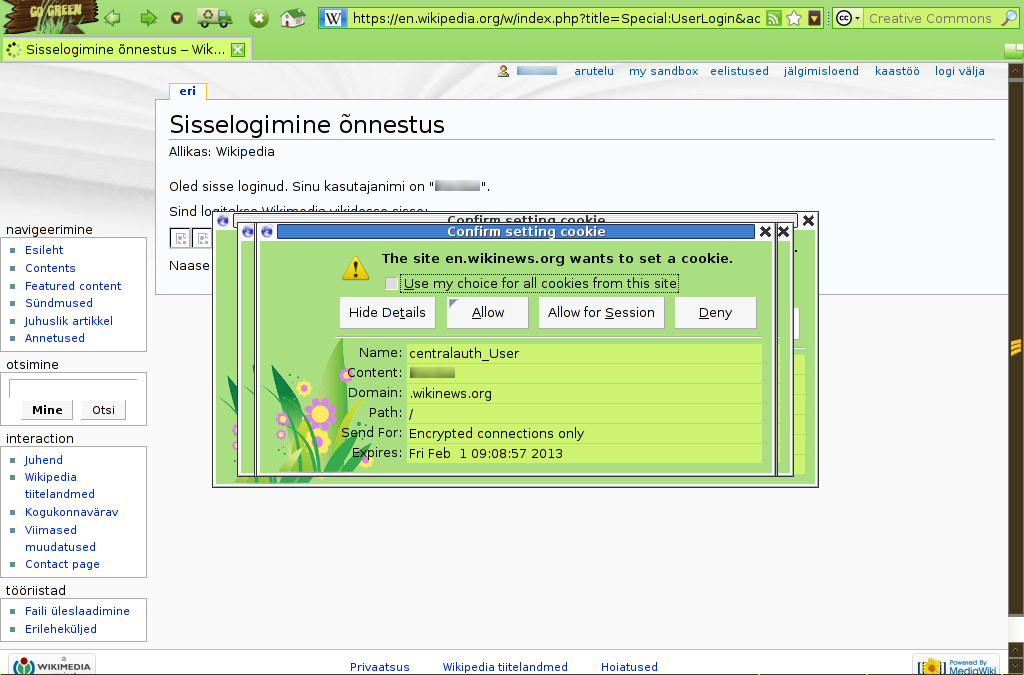Click the Wikimedia logo in footer

point(54,665)
